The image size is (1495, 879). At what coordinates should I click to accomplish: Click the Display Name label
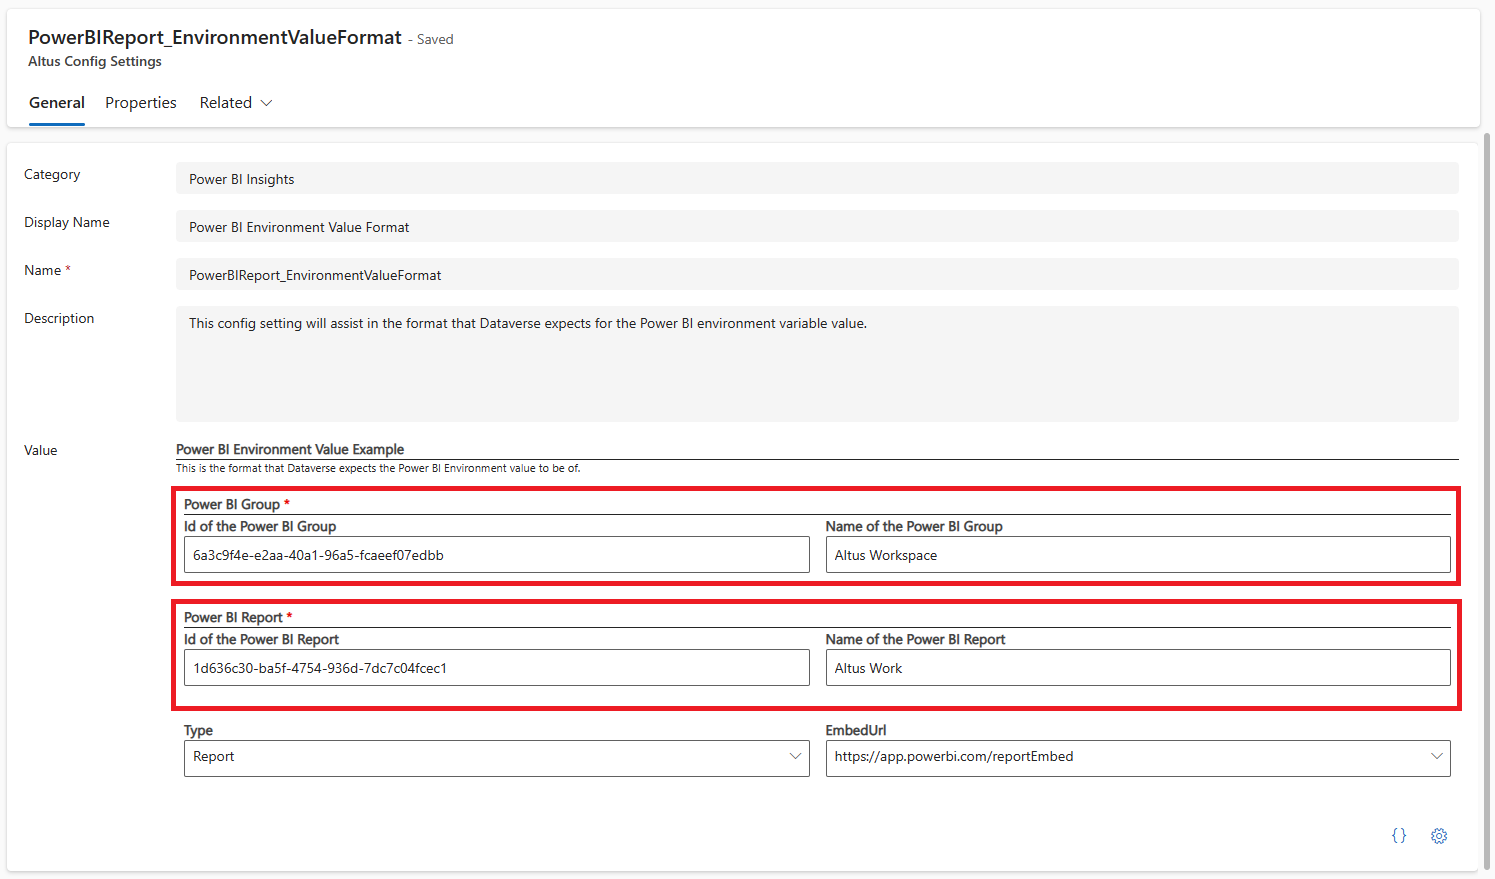(67, 222)
